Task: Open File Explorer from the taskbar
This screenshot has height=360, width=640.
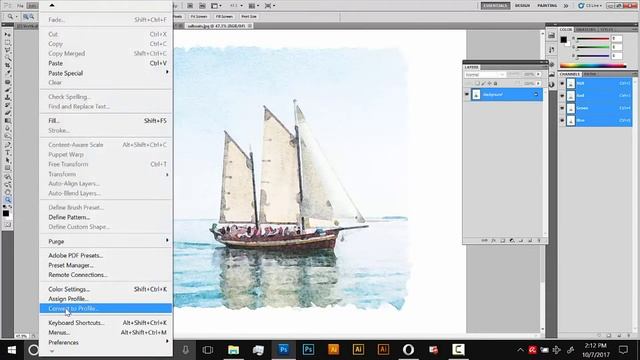Action: coord(233,350)
